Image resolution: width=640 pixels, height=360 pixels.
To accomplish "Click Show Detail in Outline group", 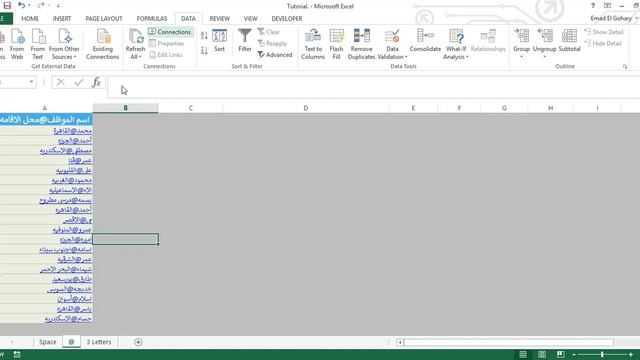I will click(x=604, y=32).
